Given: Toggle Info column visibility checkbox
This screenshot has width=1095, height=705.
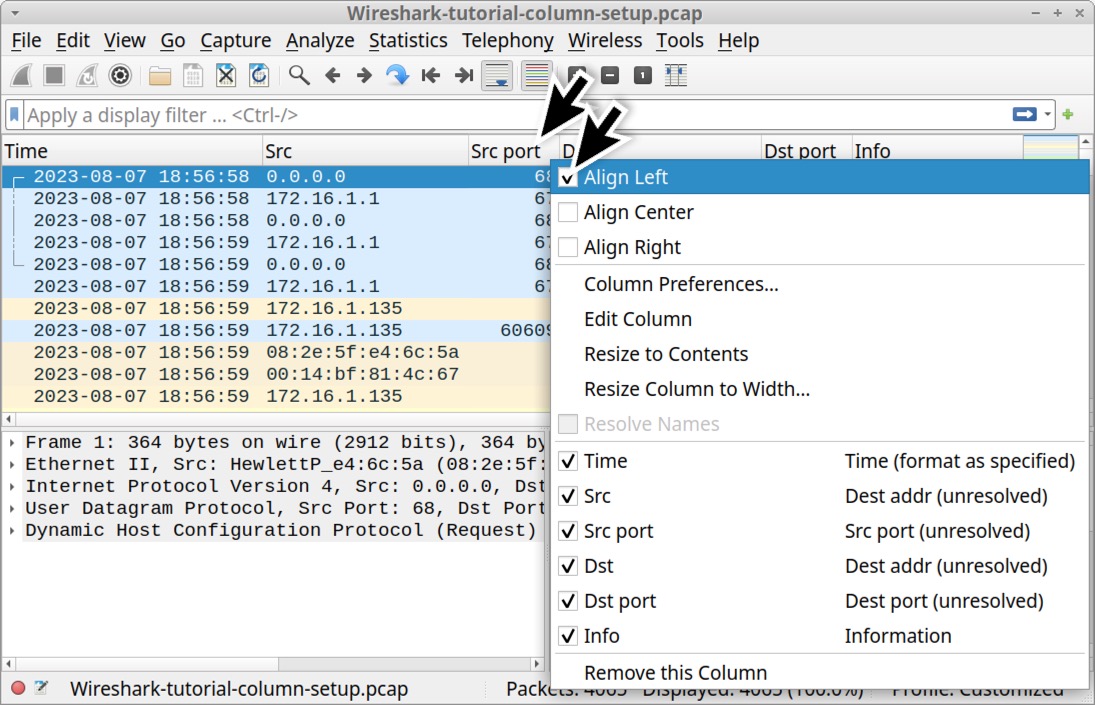Looking at the screenshot, I should tap(568, 636).
